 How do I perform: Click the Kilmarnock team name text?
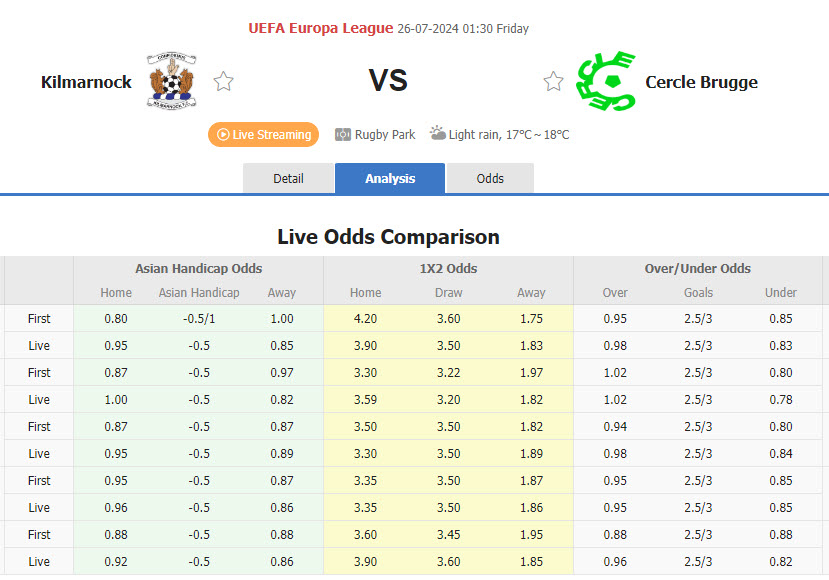(85, 82)
